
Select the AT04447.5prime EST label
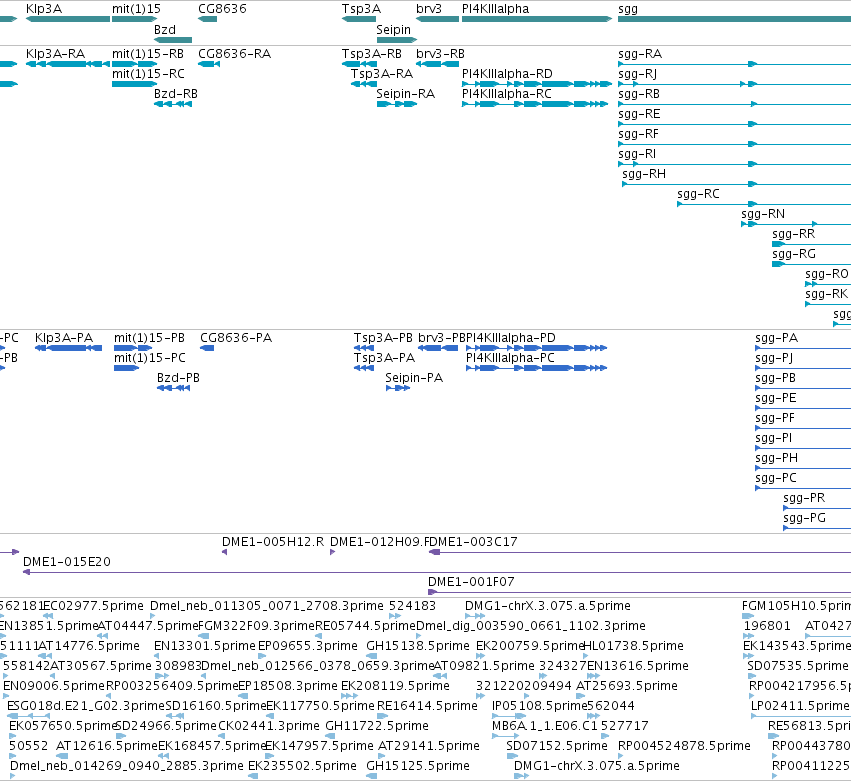(x=148, y=626)
